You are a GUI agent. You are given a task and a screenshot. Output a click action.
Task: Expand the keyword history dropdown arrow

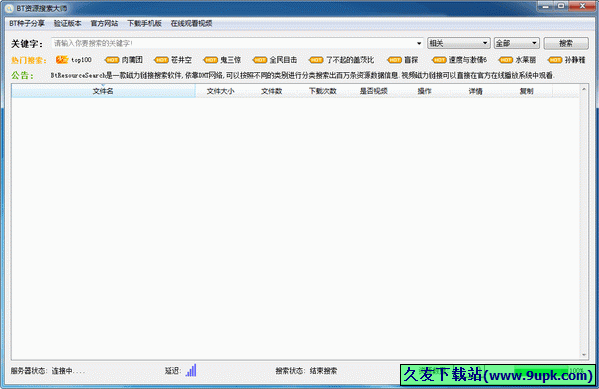point(419,43)
